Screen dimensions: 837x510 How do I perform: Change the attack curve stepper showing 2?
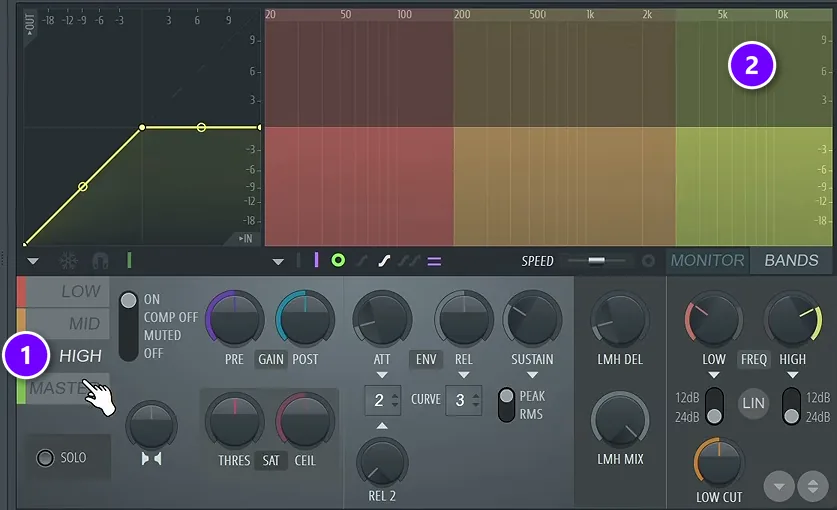(x=383, y=400)
